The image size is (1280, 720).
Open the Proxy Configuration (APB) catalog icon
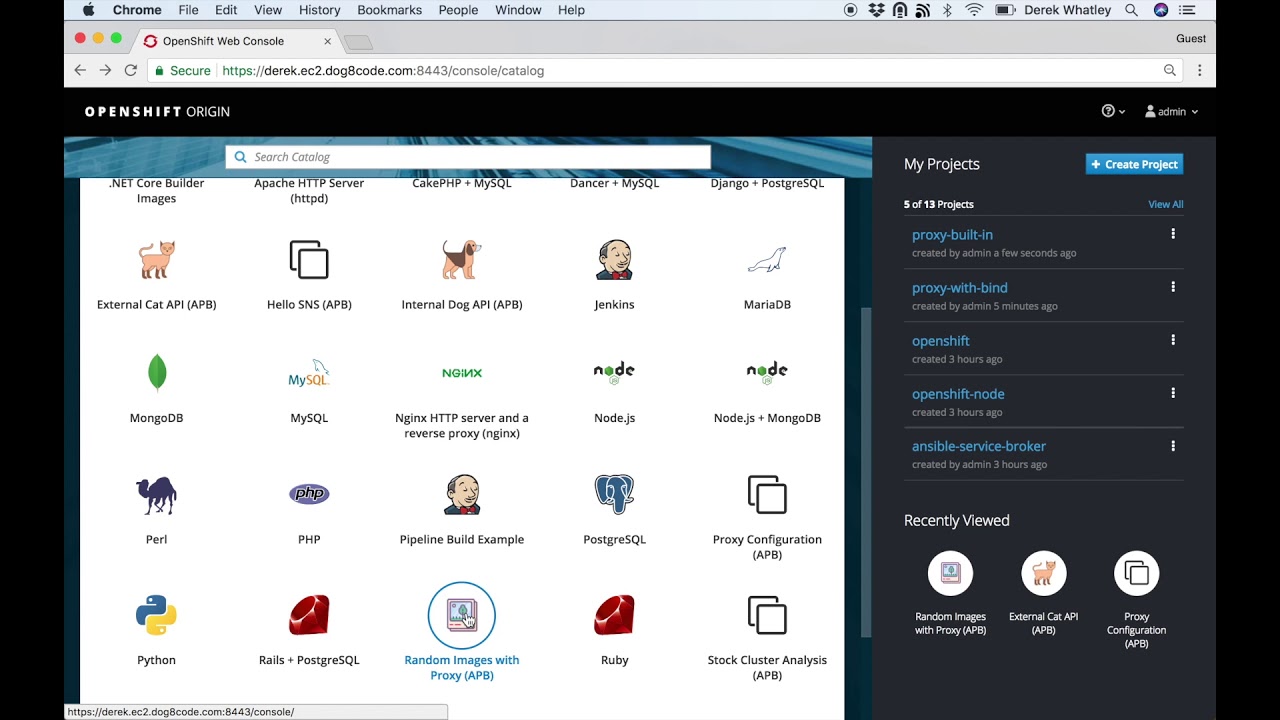click(767, 494)
